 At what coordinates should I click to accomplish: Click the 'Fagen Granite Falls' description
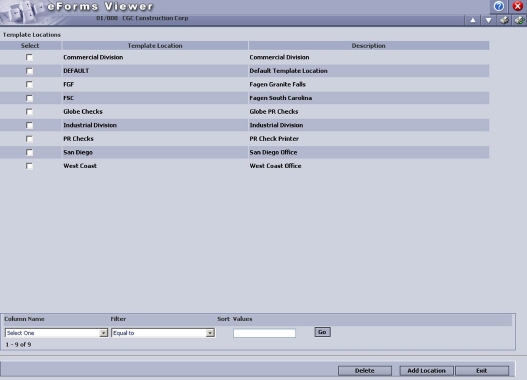pyautogui.click(x=278, y=84)
